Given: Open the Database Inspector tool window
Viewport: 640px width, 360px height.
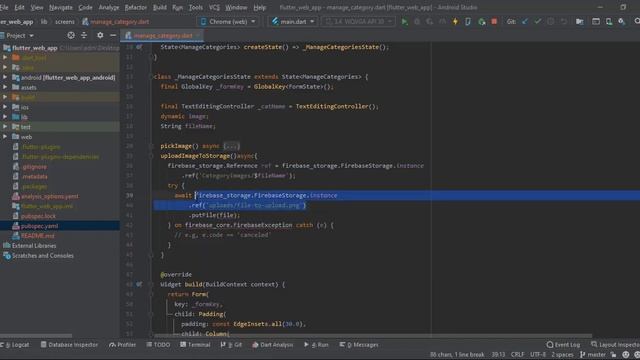Looking at the screenshot, I should (69, 345).
